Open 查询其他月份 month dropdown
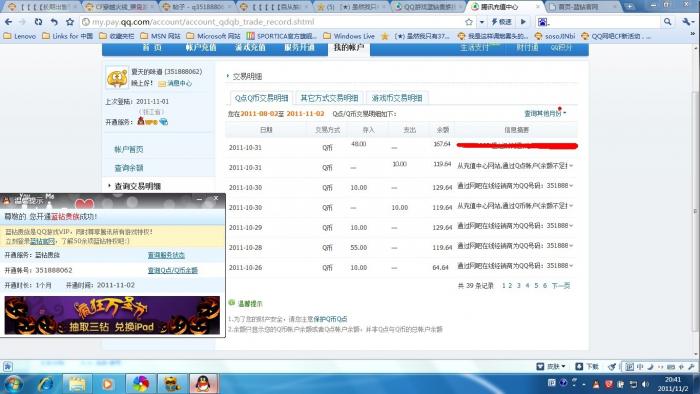Screen dimensions: 700x394 click(x=545, y=113)
